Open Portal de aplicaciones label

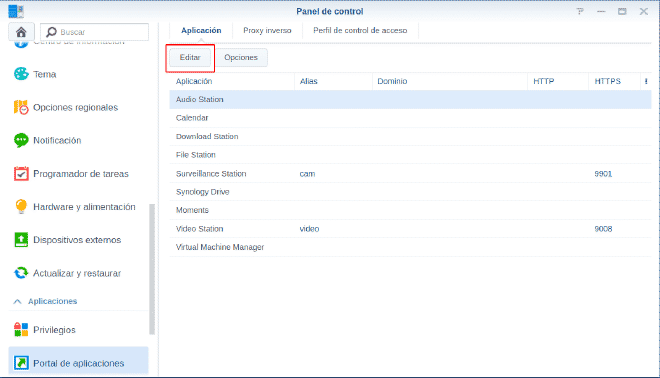pyautogui.click(x=79, y=363)
